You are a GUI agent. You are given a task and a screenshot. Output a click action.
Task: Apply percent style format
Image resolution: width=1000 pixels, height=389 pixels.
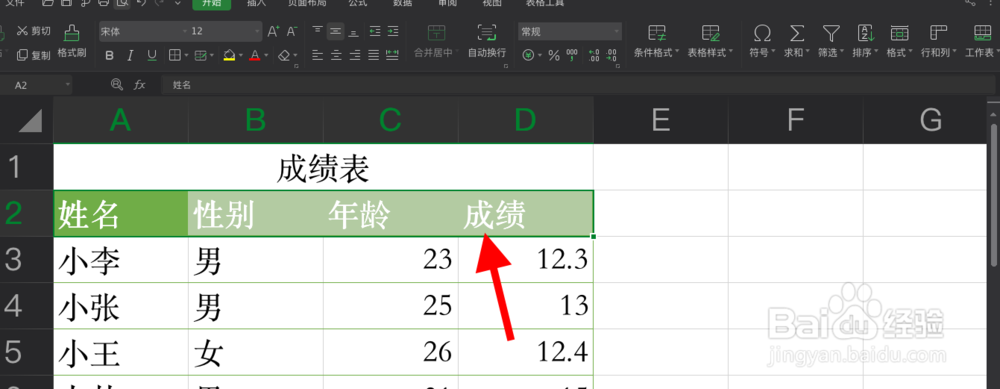click(x=554, y=55)
